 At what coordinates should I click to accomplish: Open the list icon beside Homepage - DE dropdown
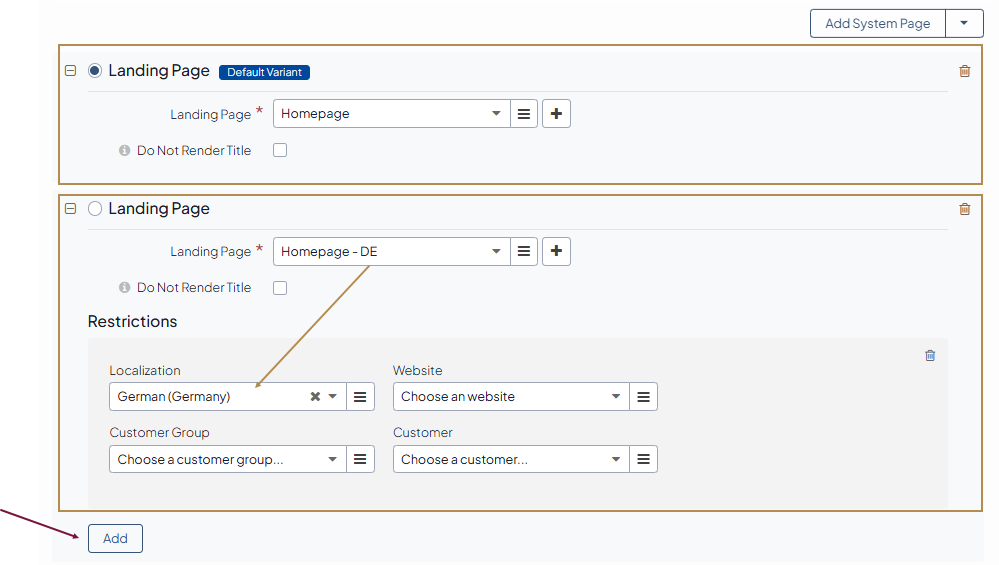pyautogui.click(x=524, y=252)
